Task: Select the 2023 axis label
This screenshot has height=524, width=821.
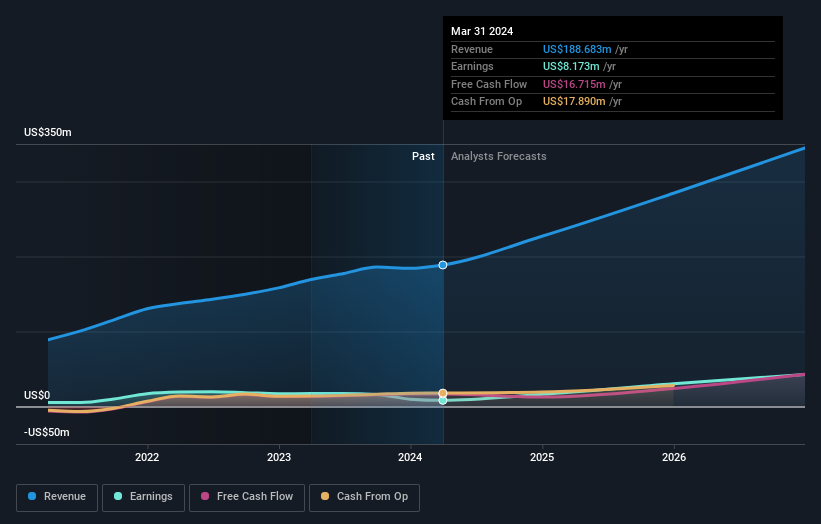Action: coord(279,457)
